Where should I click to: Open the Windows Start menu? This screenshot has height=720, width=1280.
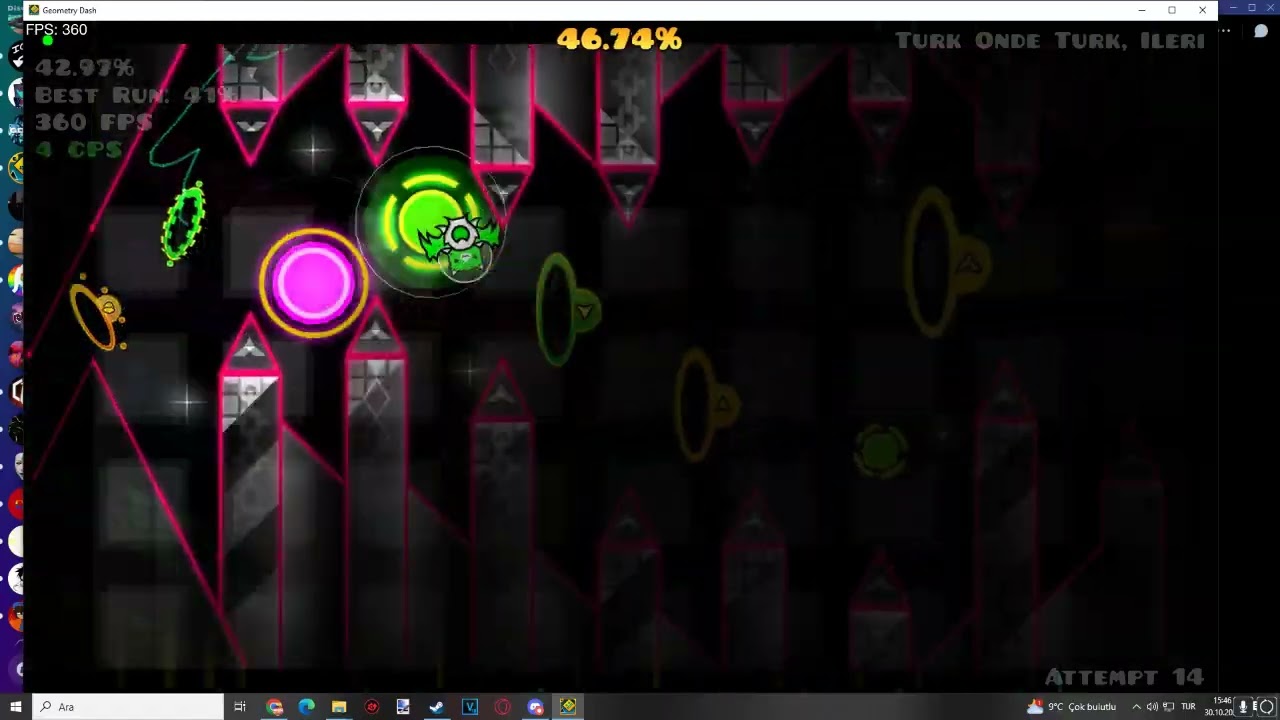(x=15, y=707)
